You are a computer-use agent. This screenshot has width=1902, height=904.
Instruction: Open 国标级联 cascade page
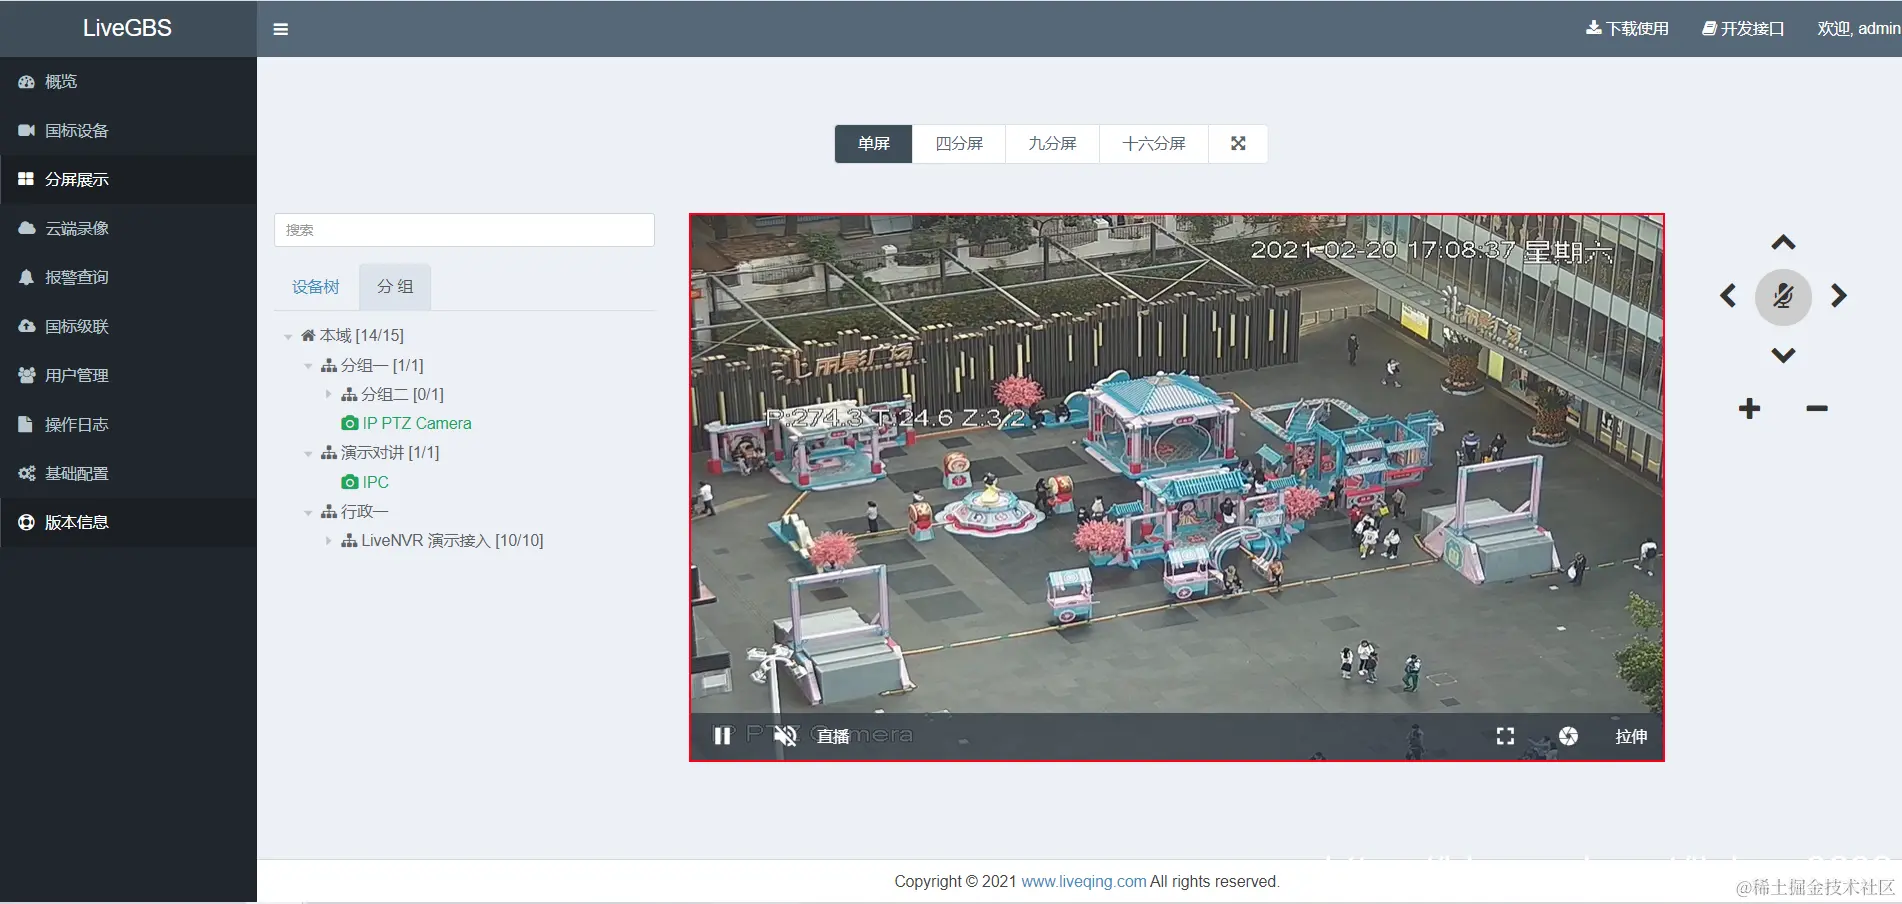(x=128, y=327)
